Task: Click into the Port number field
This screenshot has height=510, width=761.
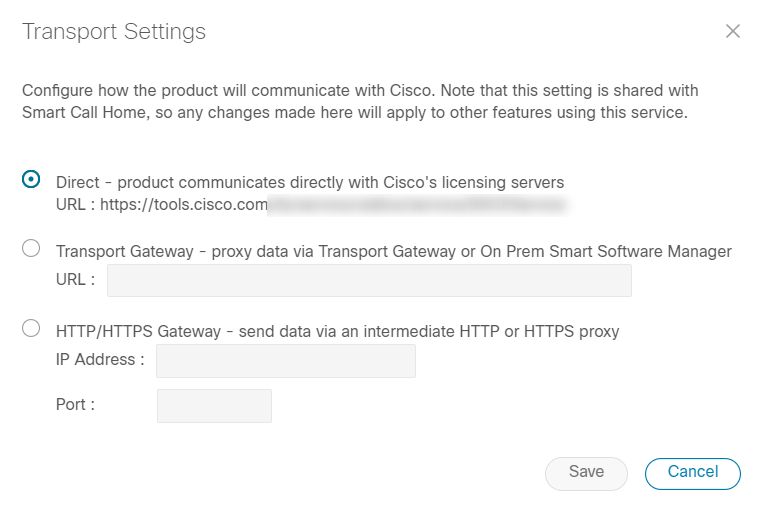Action: tap(214, 405)
